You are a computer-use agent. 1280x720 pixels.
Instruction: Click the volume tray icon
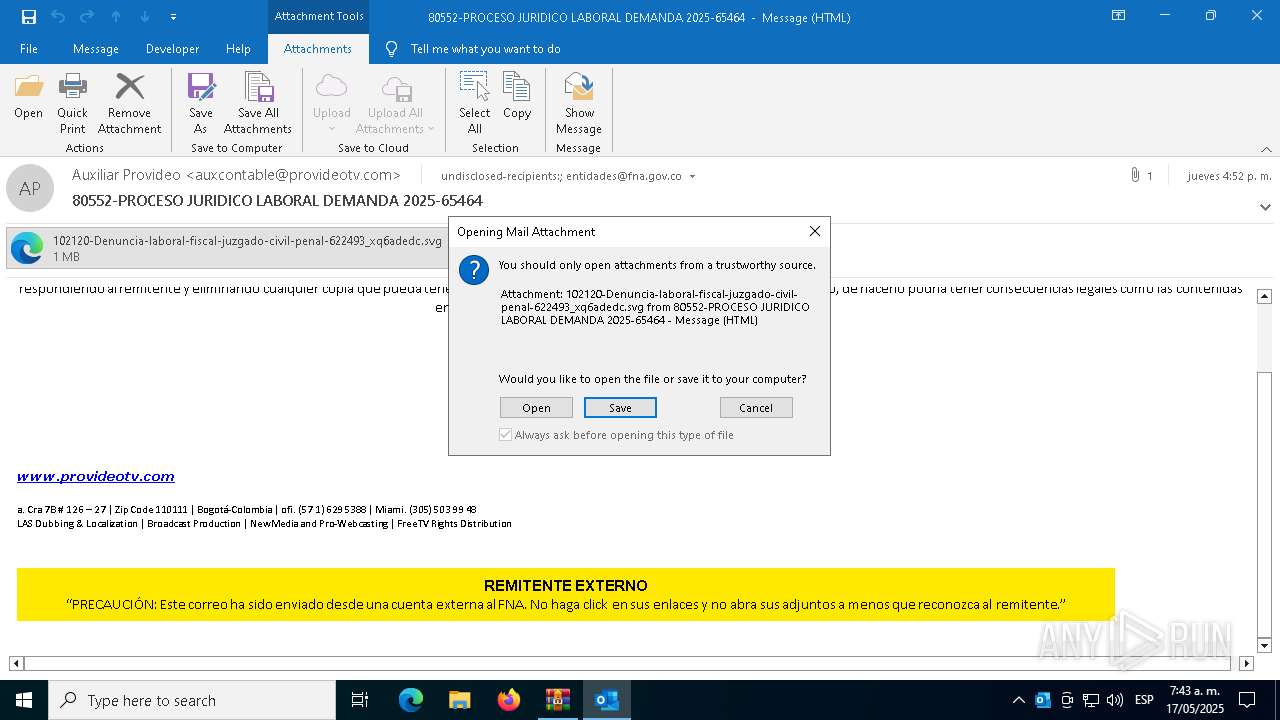tap(1115, 700)
